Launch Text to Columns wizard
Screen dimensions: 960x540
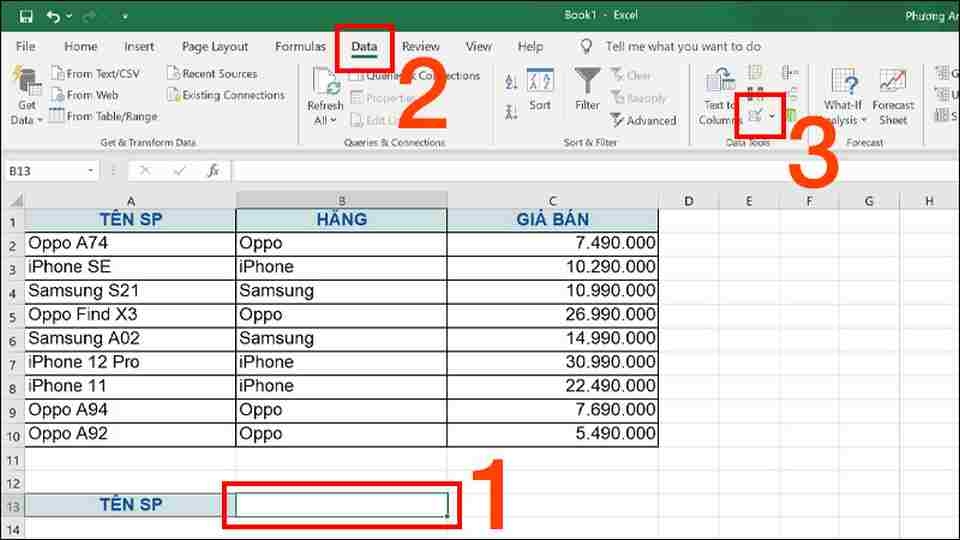[719, 97]
